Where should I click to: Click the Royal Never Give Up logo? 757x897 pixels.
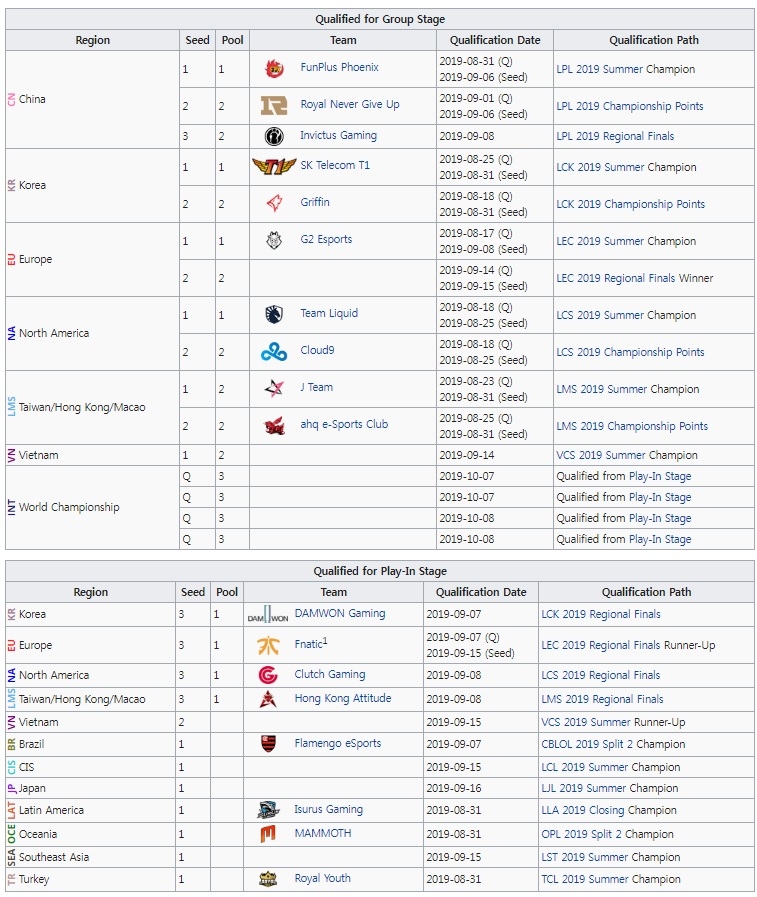(x=273, y=106)
